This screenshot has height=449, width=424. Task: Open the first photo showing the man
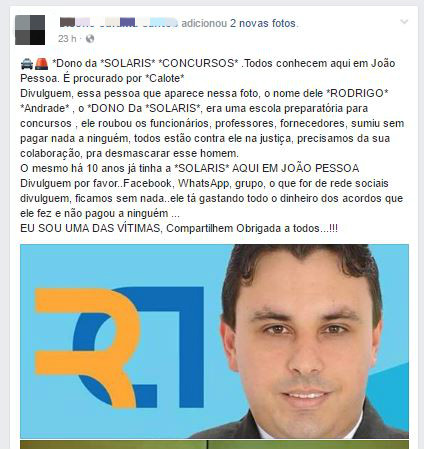pos(214,341)
